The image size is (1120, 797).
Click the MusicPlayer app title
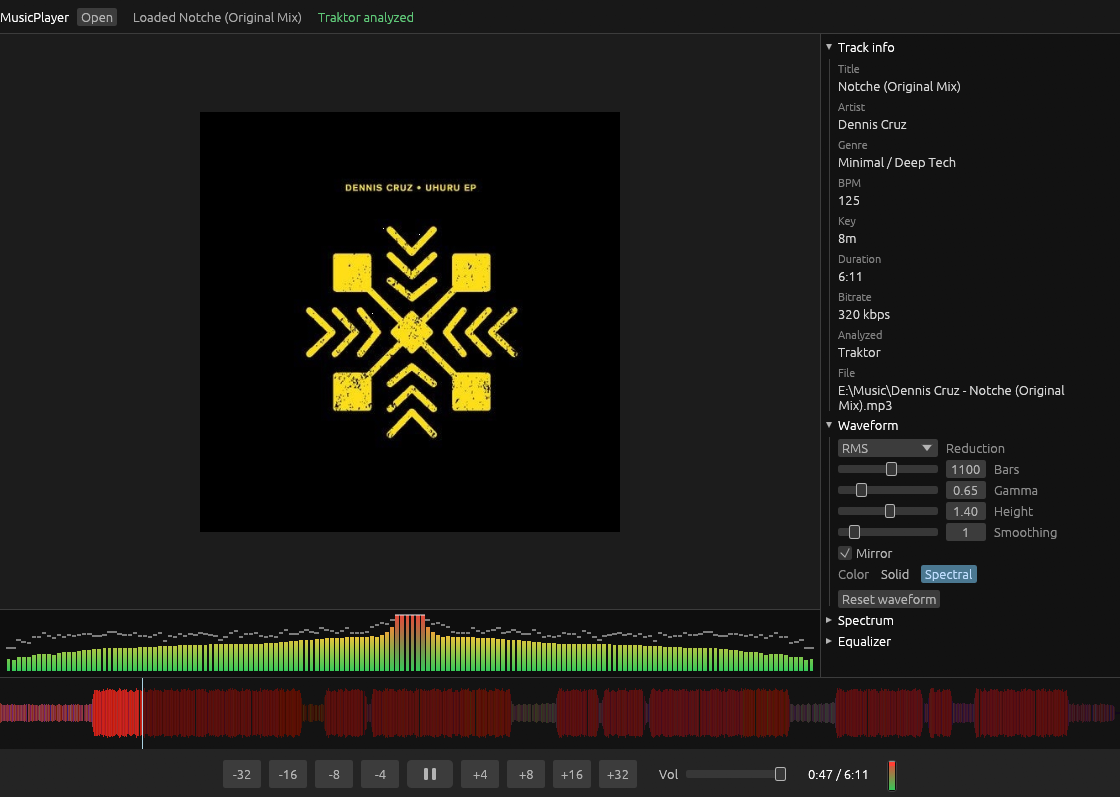coord(34,17)
